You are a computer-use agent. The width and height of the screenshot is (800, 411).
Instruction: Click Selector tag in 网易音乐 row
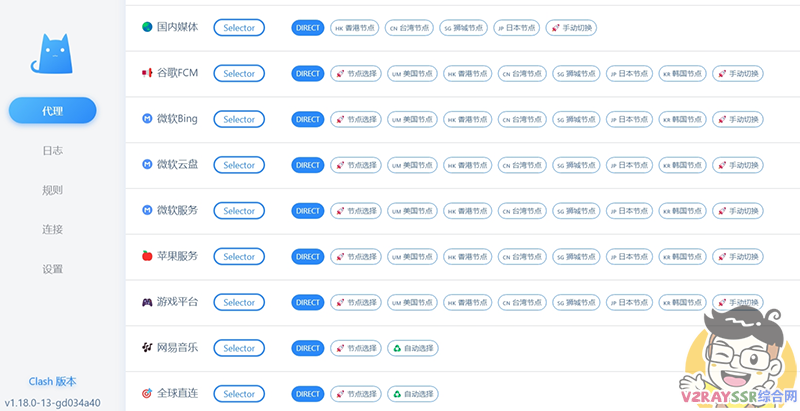[x=239, y=348]
